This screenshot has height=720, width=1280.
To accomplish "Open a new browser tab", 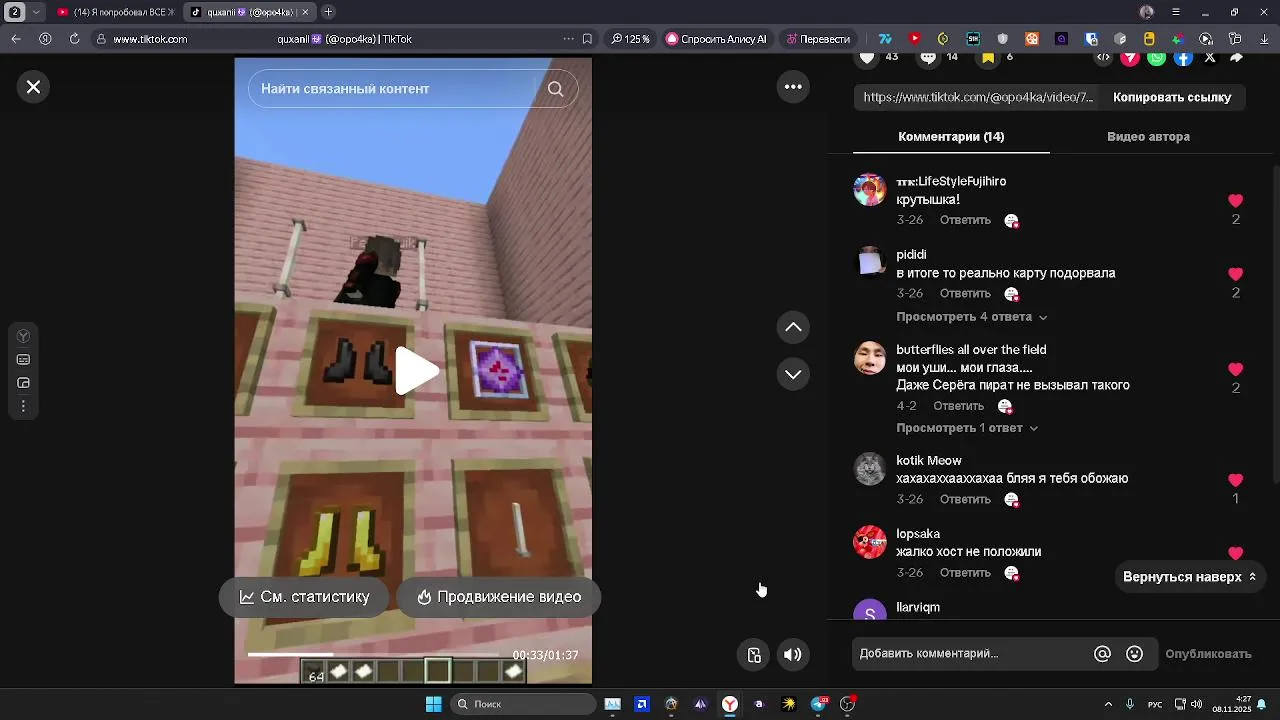I will tap(328, 12).
